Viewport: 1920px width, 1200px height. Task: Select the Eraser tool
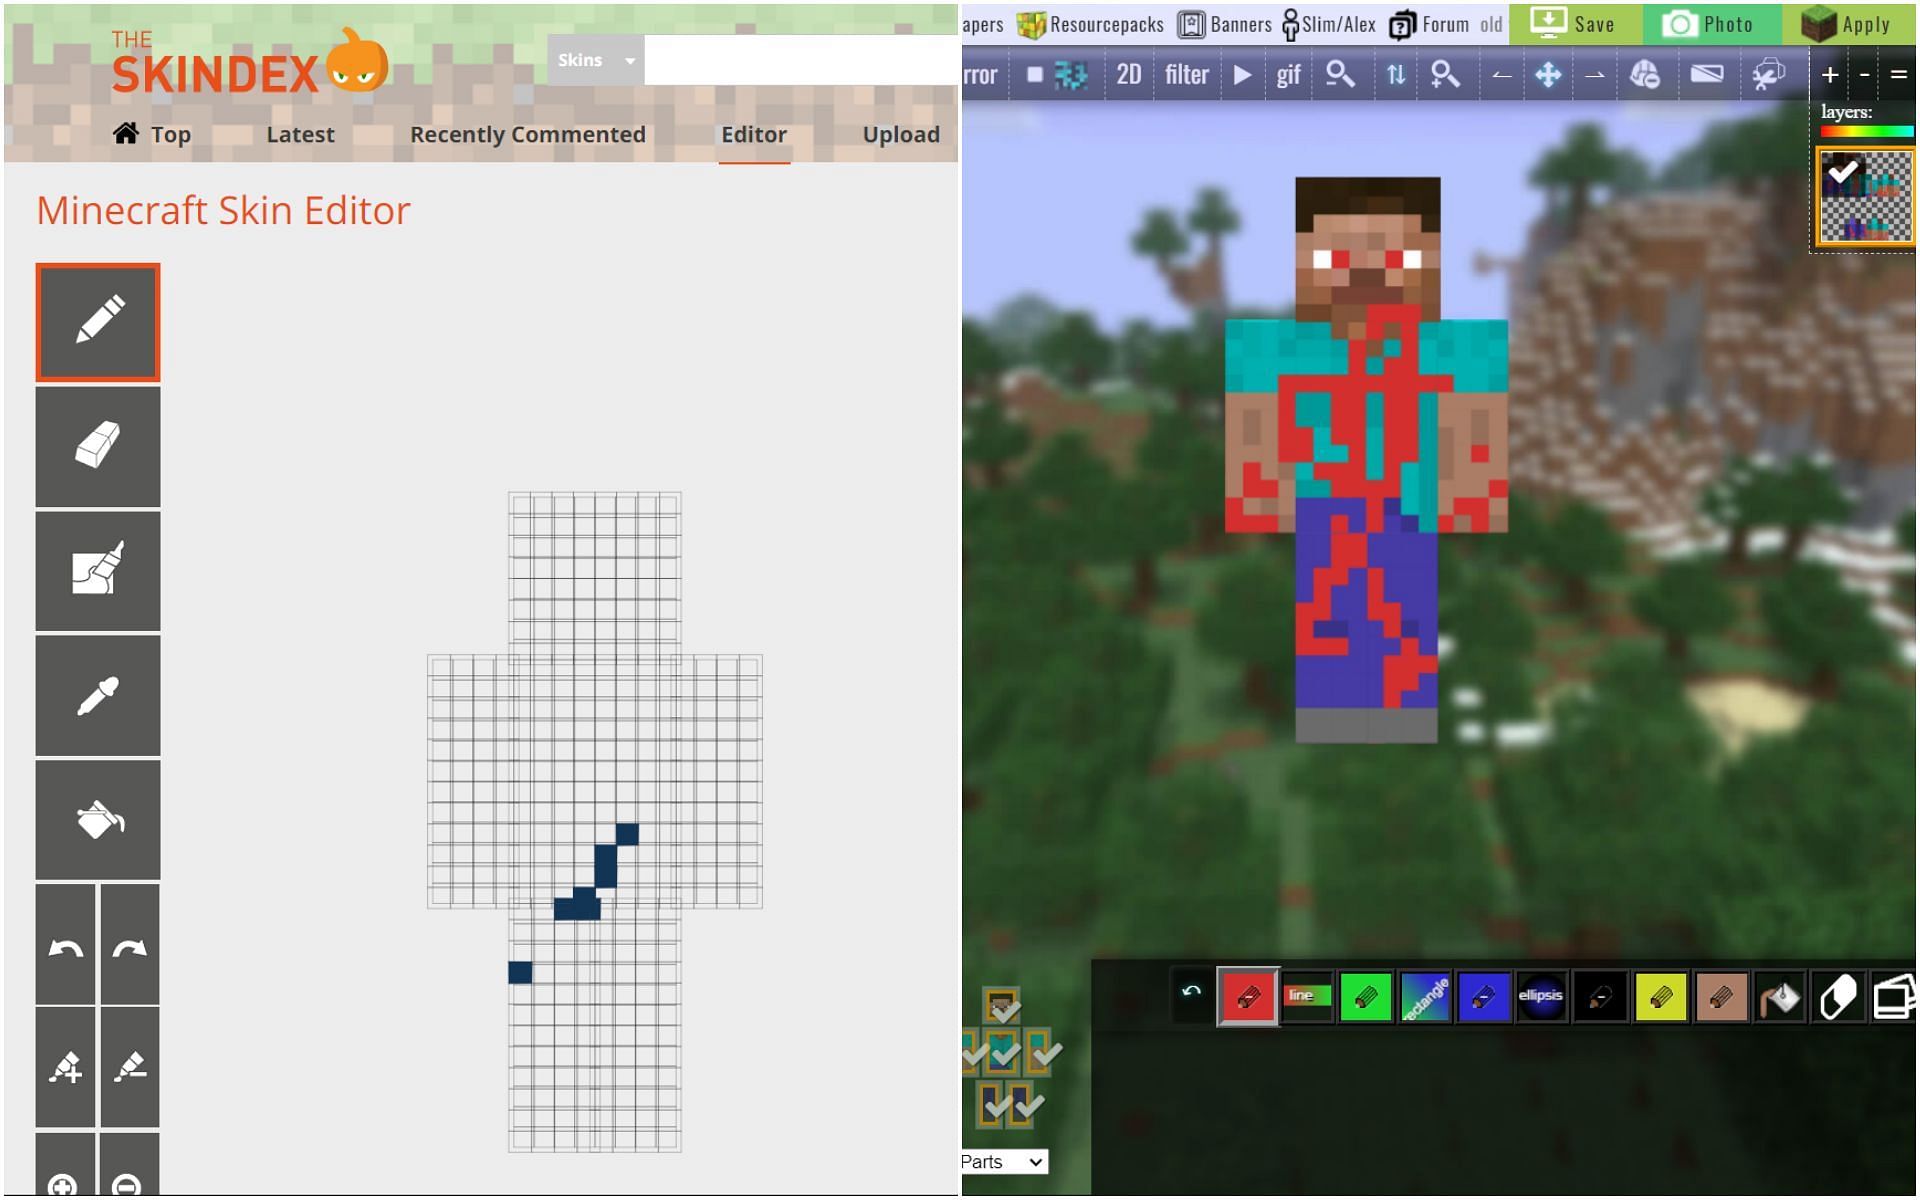click(x=95, y=444)
